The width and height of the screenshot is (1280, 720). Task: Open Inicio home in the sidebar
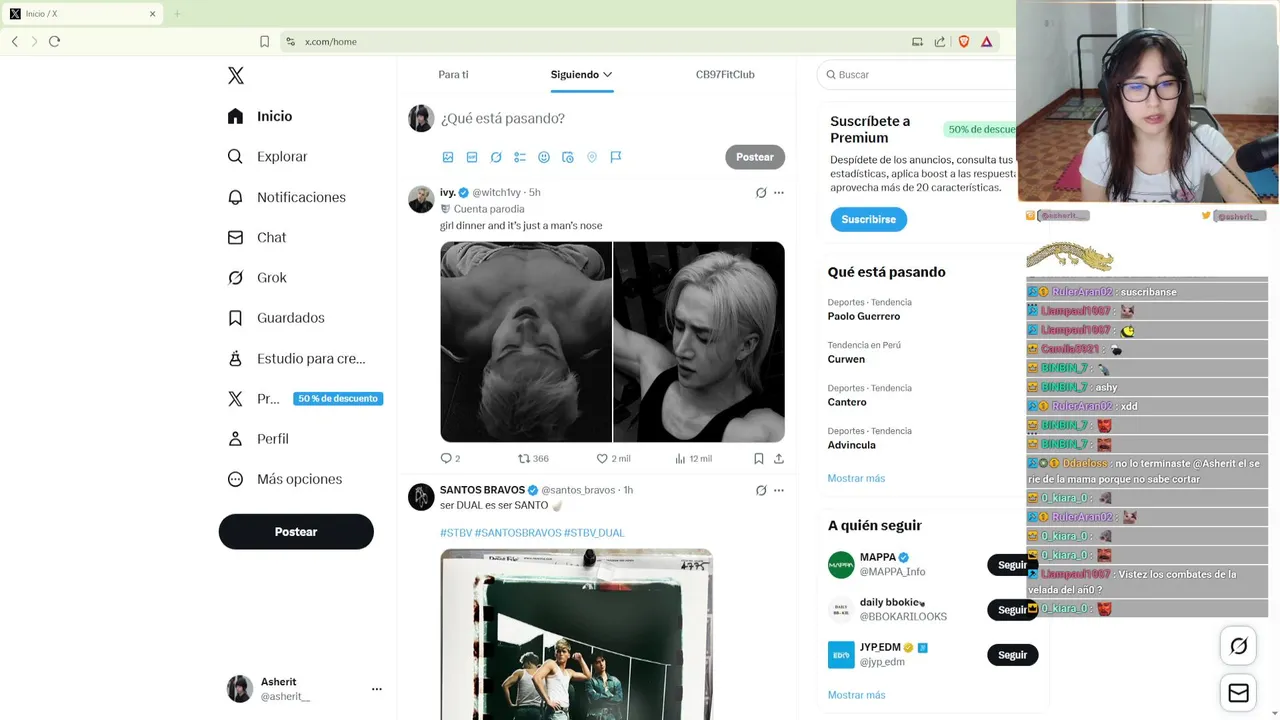[260, 116]
